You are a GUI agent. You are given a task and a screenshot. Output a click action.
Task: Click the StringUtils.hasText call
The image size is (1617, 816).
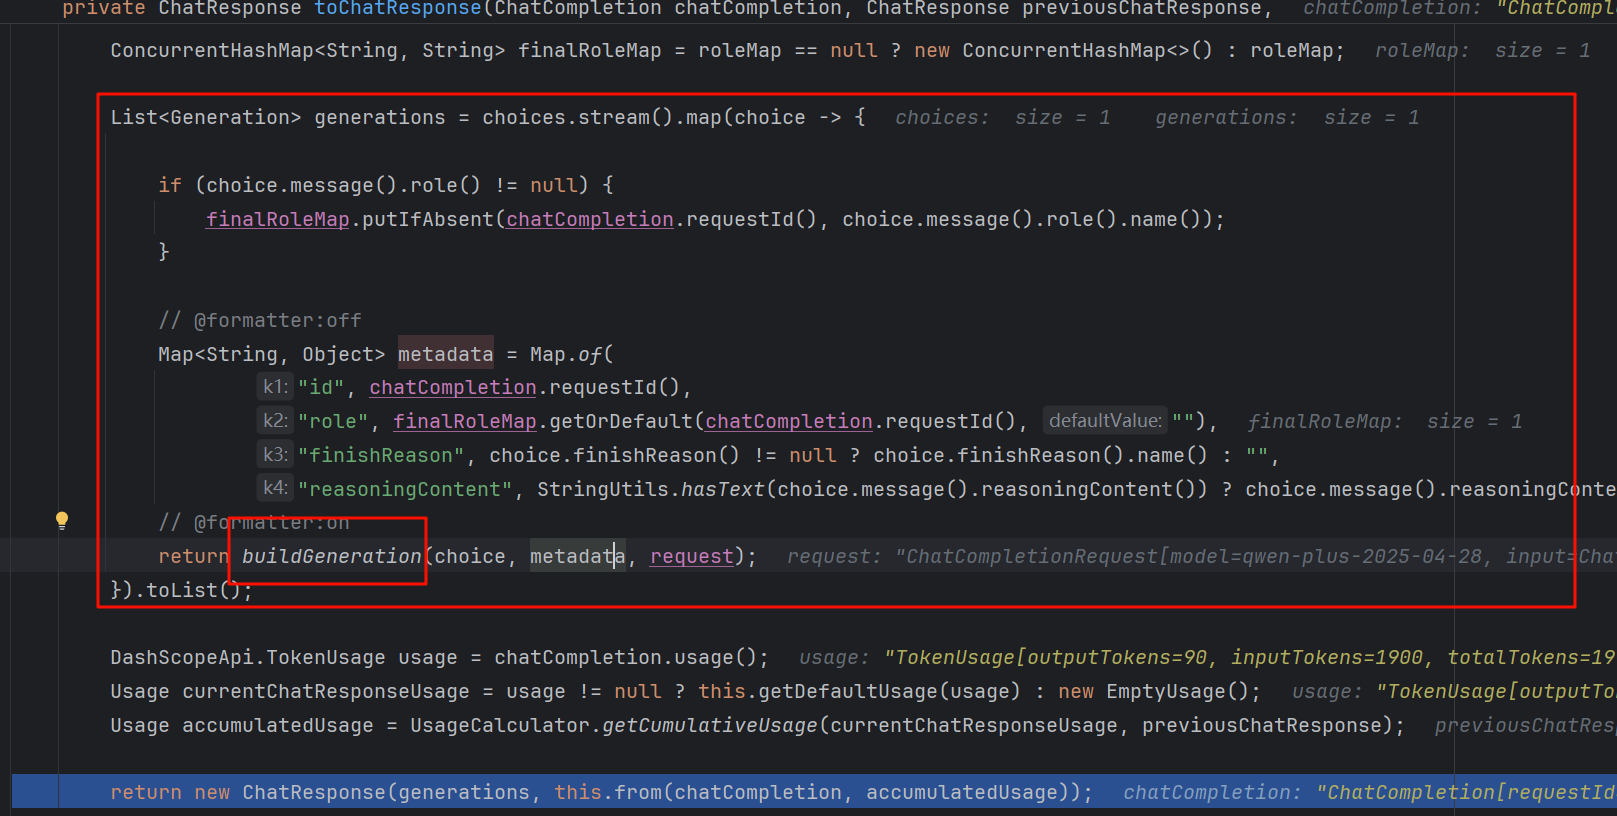(x=651, y=489)
